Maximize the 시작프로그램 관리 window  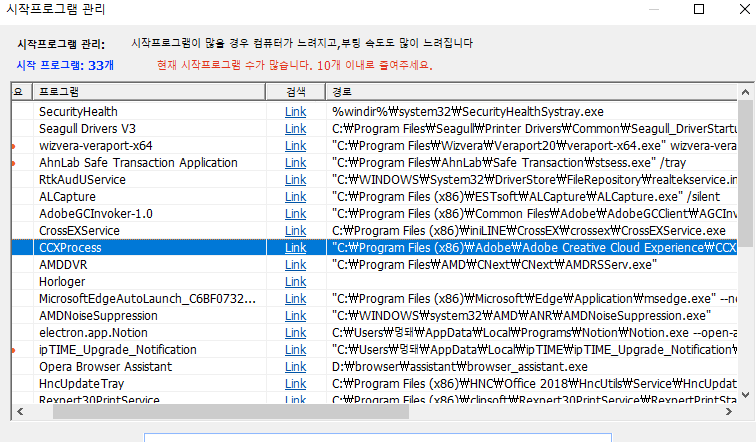(x=699, y=9)
